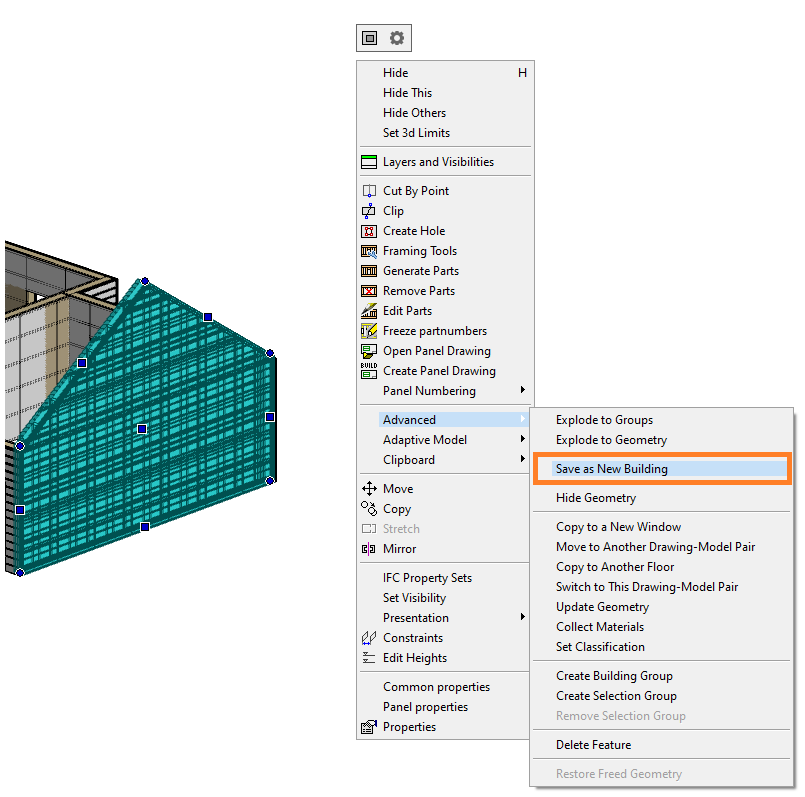Open Framing Tools from the context menu

[x=419, y=251]
